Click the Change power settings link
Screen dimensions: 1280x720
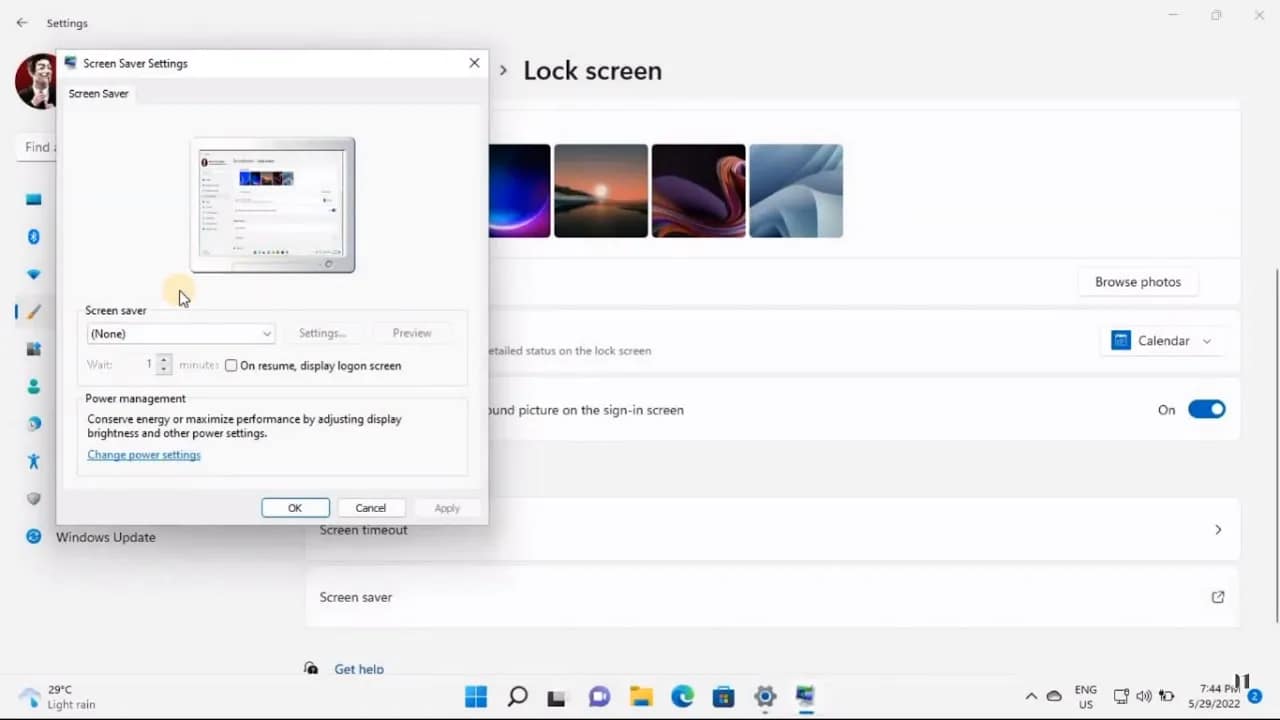[x=144, y=455]
